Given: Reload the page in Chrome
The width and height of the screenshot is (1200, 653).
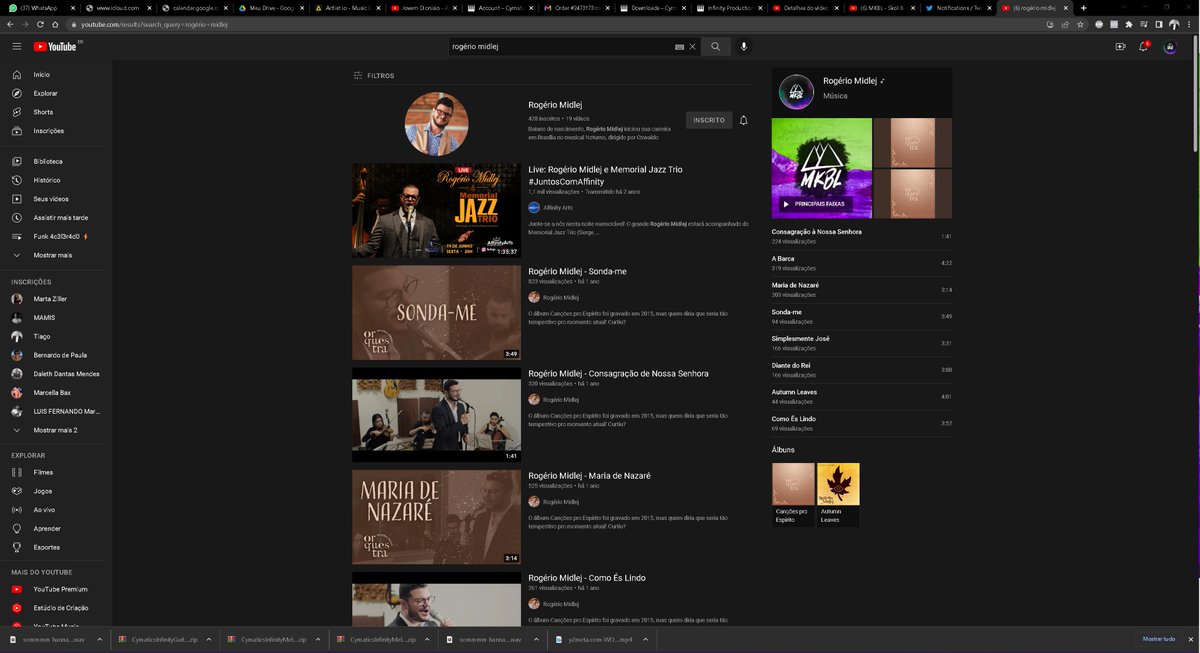Looking at the screenshot, I should point(38,24).
